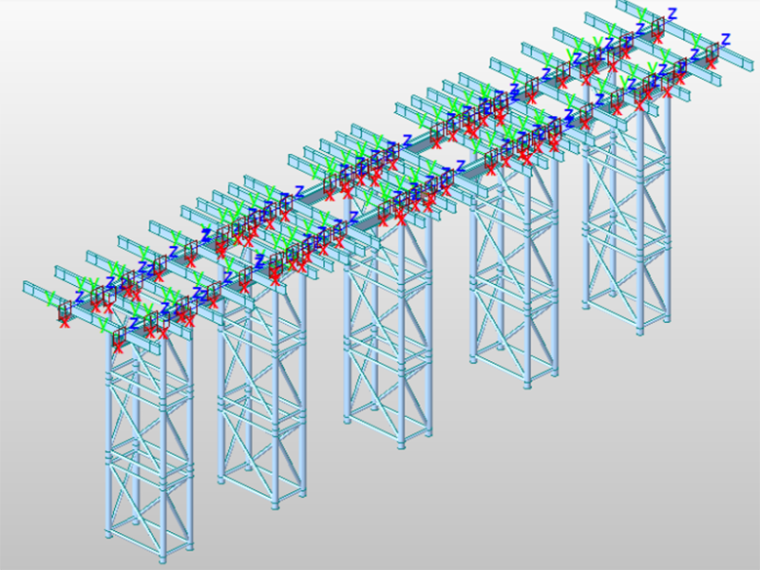Select the second tower from the left
Screen dimensions: 760x570
(262, 400)
